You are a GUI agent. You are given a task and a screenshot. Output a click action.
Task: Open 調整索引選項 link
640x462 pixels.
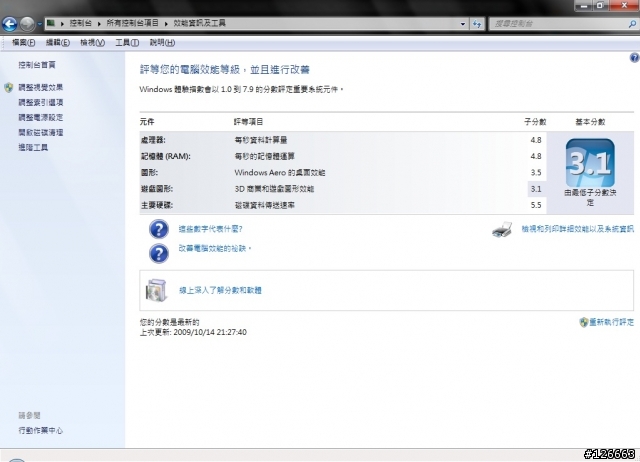(x=40, y=102)
